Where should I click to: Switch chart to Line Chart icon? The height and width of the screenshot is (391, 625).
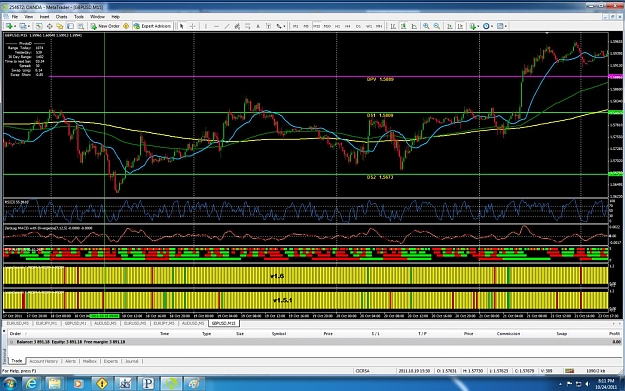414,26
